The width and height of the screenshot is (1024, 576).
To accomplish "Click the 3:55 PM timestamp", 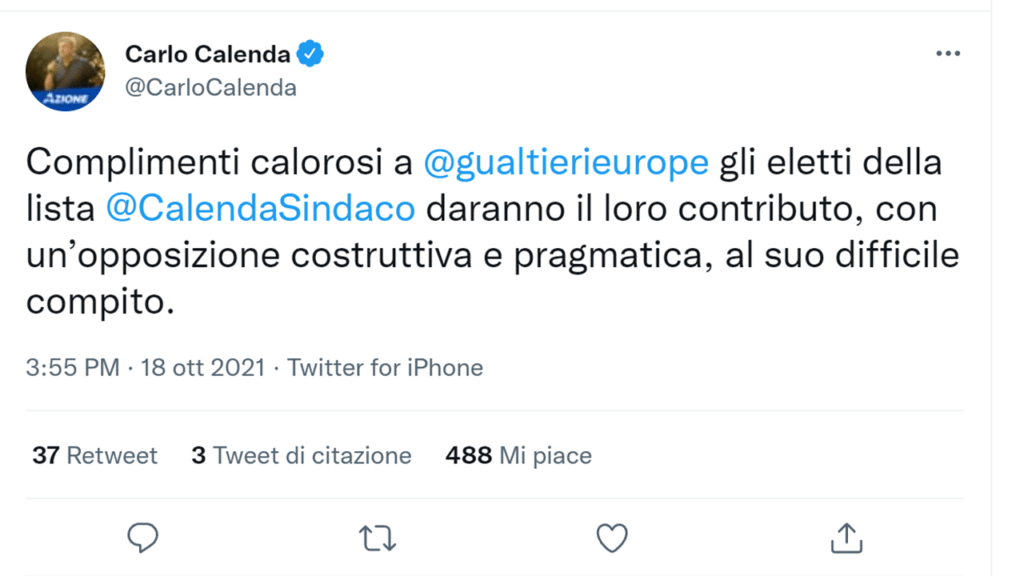I will 73,368.
